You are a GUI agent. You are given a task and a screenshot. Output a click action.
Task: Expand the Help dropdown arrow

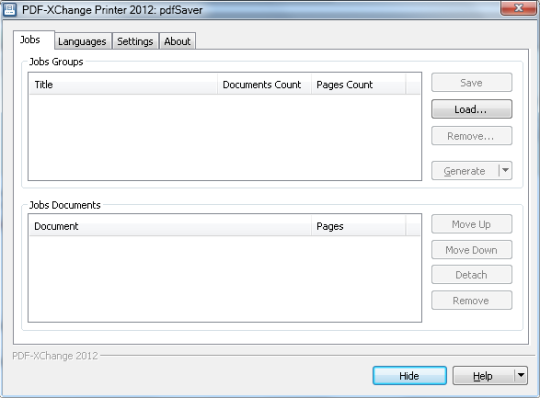click(x=521, y=375)
